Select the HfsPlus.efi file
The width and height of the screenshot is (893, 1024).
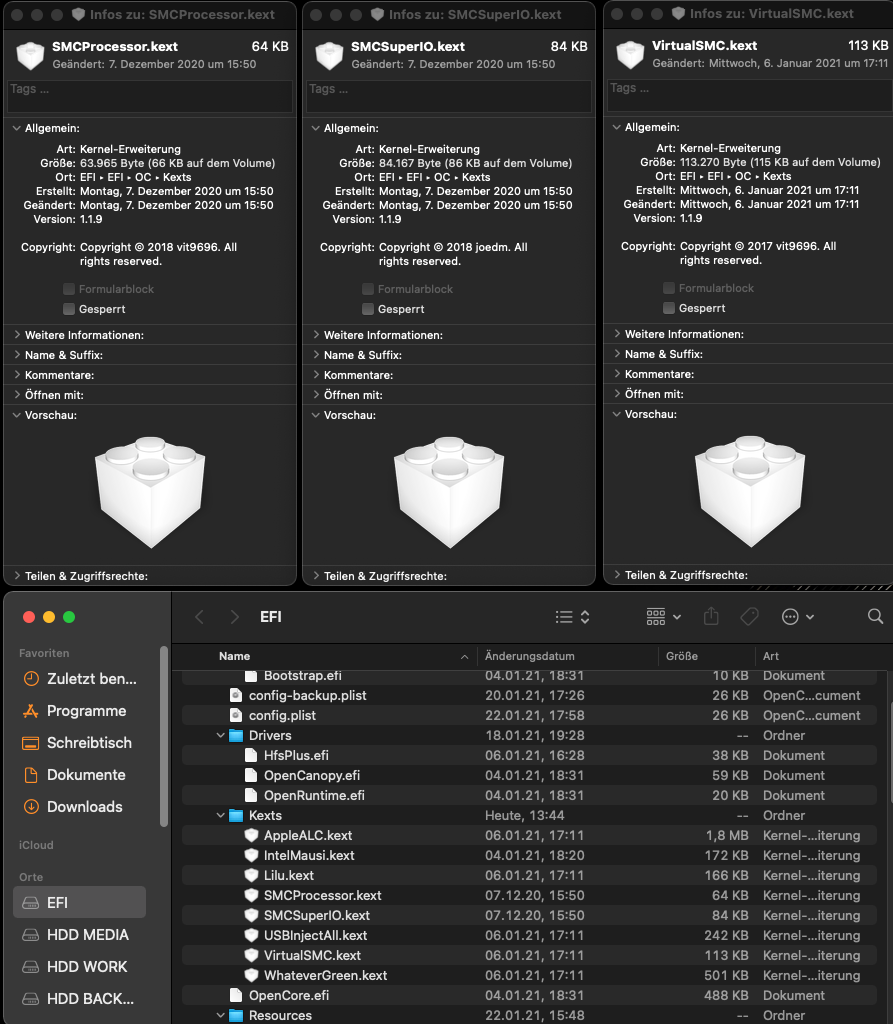coord(529,756)
